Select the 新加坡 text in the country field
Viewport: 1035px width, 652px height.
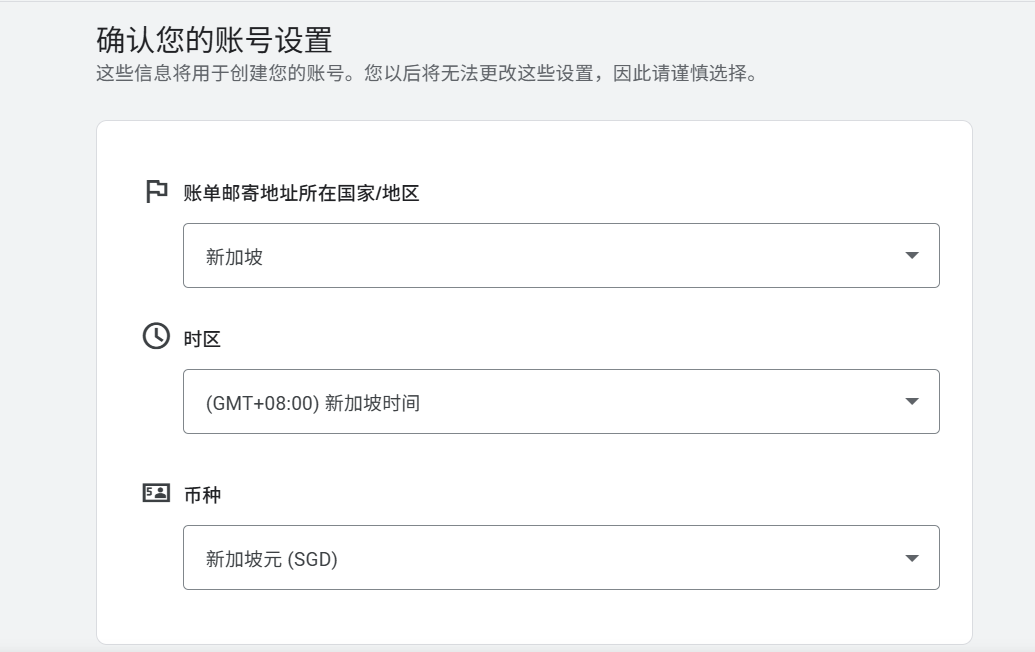click(234, 257)
